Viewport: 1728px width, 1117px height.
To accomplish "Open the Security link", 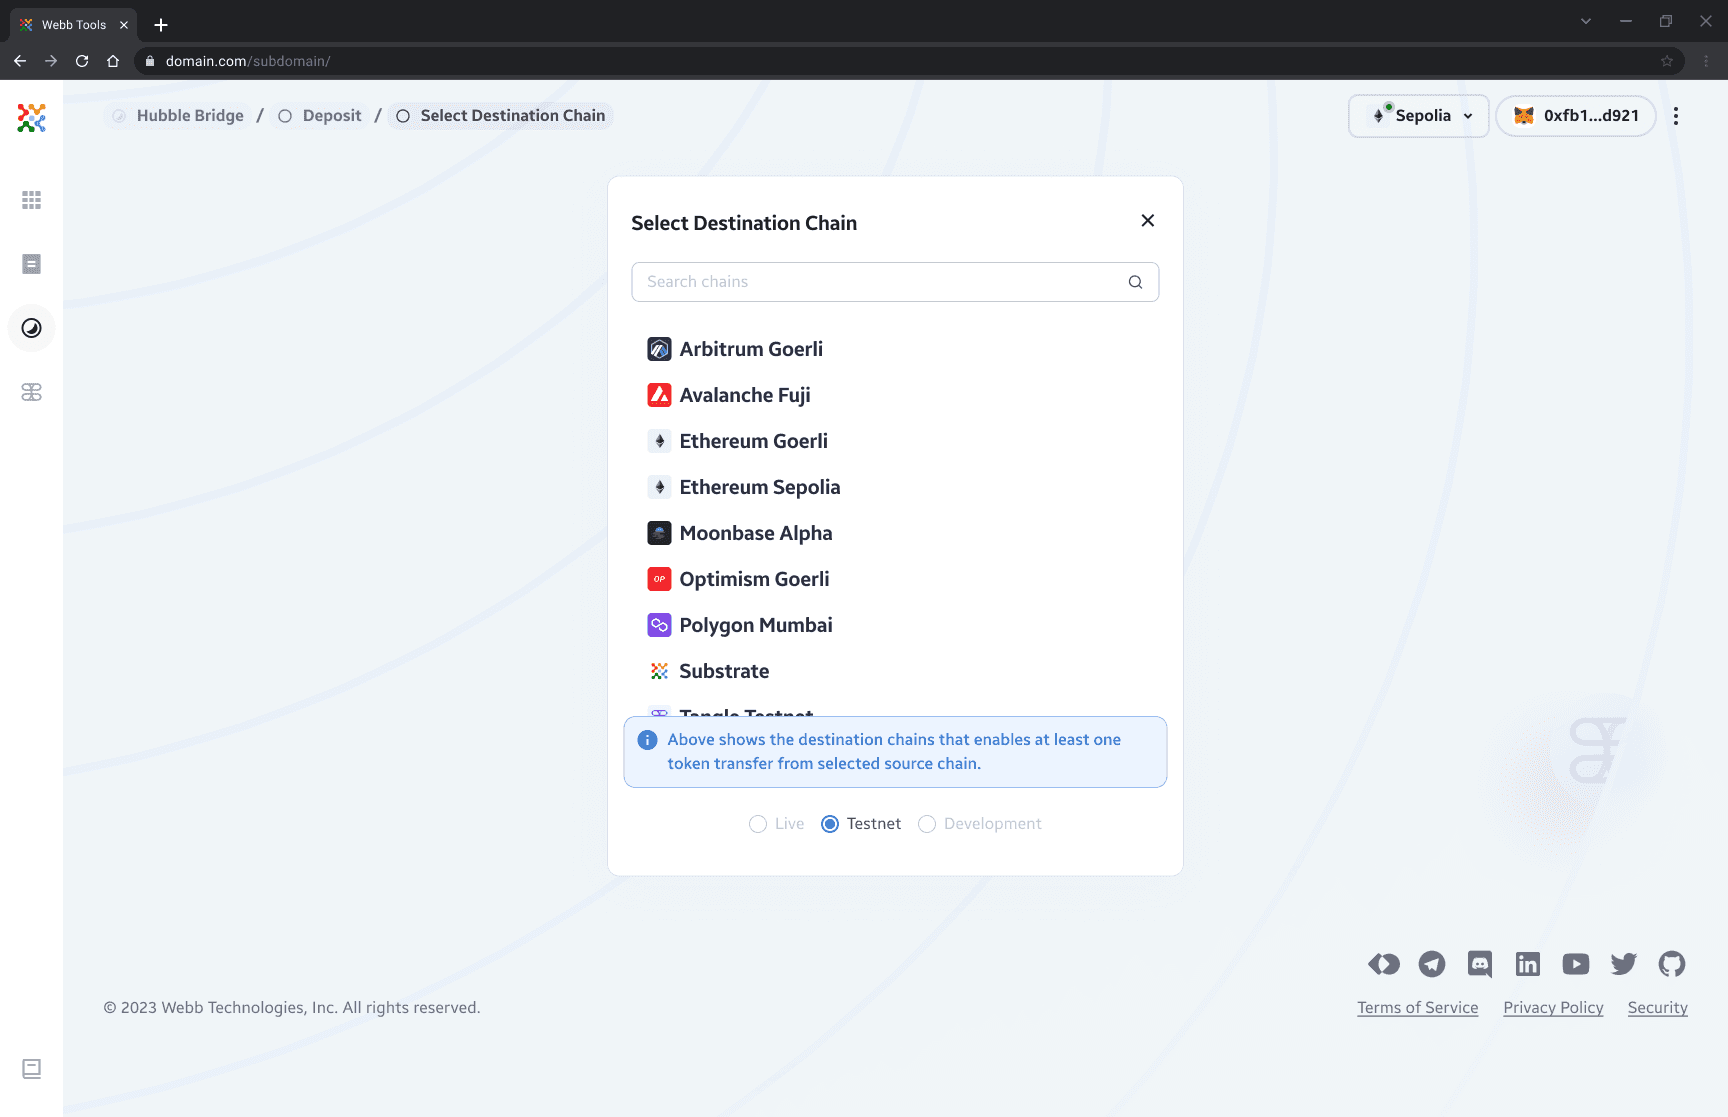I will click(1657, 1008).
